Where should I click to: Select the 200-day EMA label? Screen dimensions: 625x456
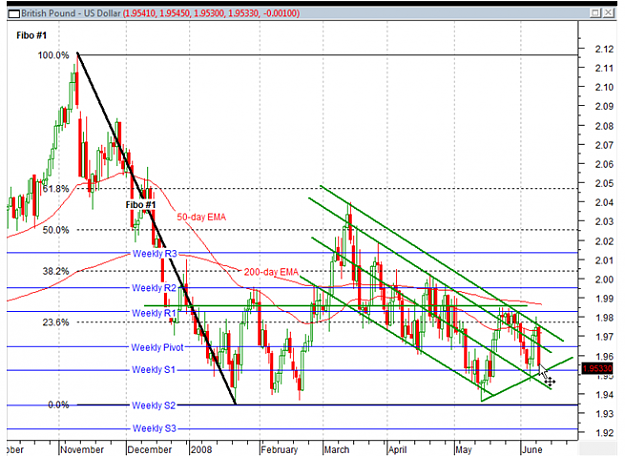[271, 272]
